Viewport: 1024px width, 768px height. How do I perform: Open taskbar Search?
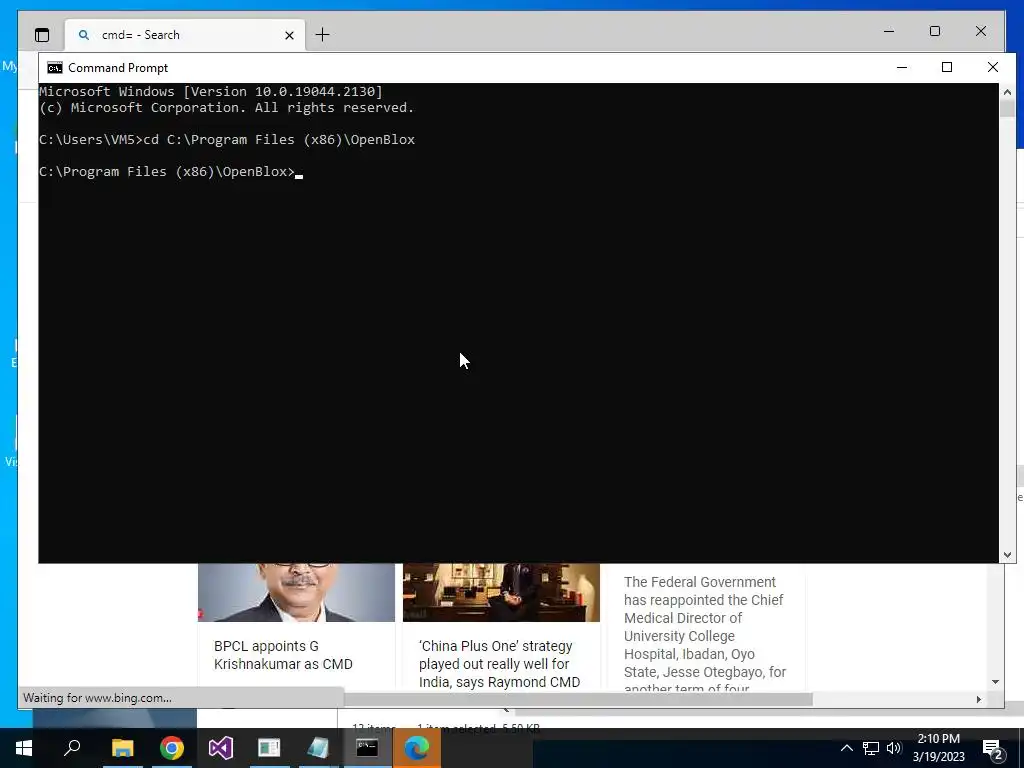point(72,748)
